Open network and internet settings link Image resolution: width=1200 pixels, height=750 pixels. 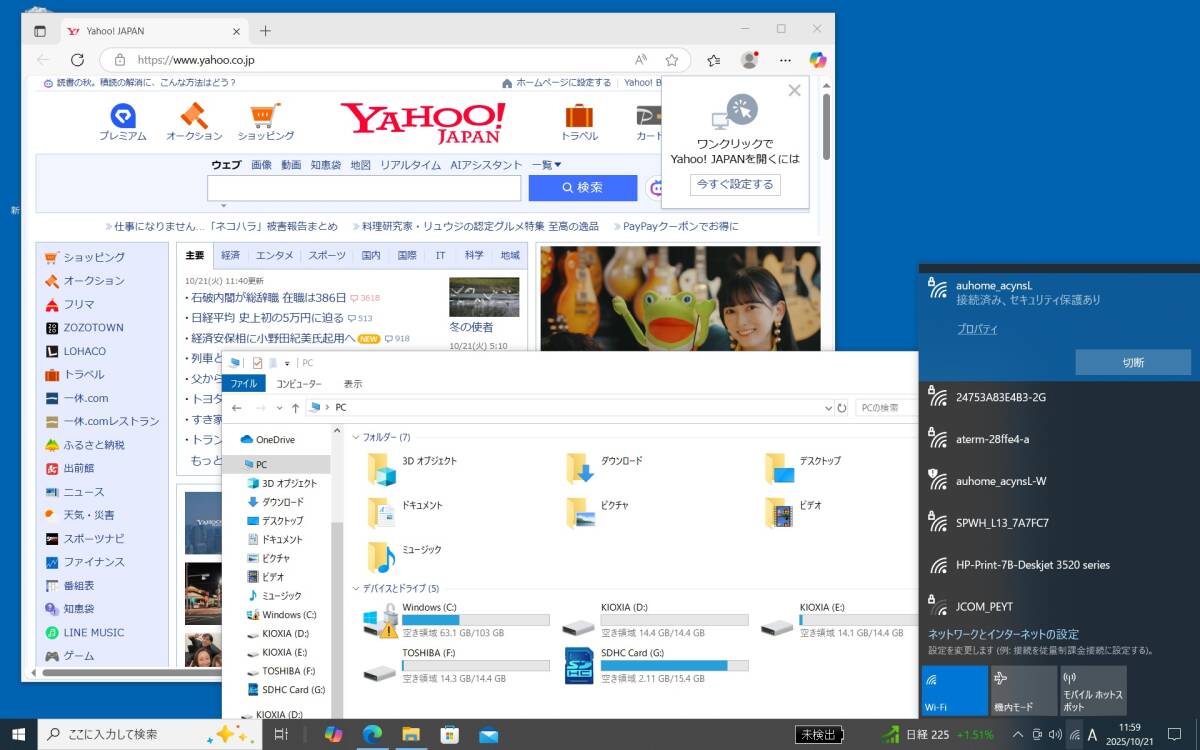click(1003, 634)
